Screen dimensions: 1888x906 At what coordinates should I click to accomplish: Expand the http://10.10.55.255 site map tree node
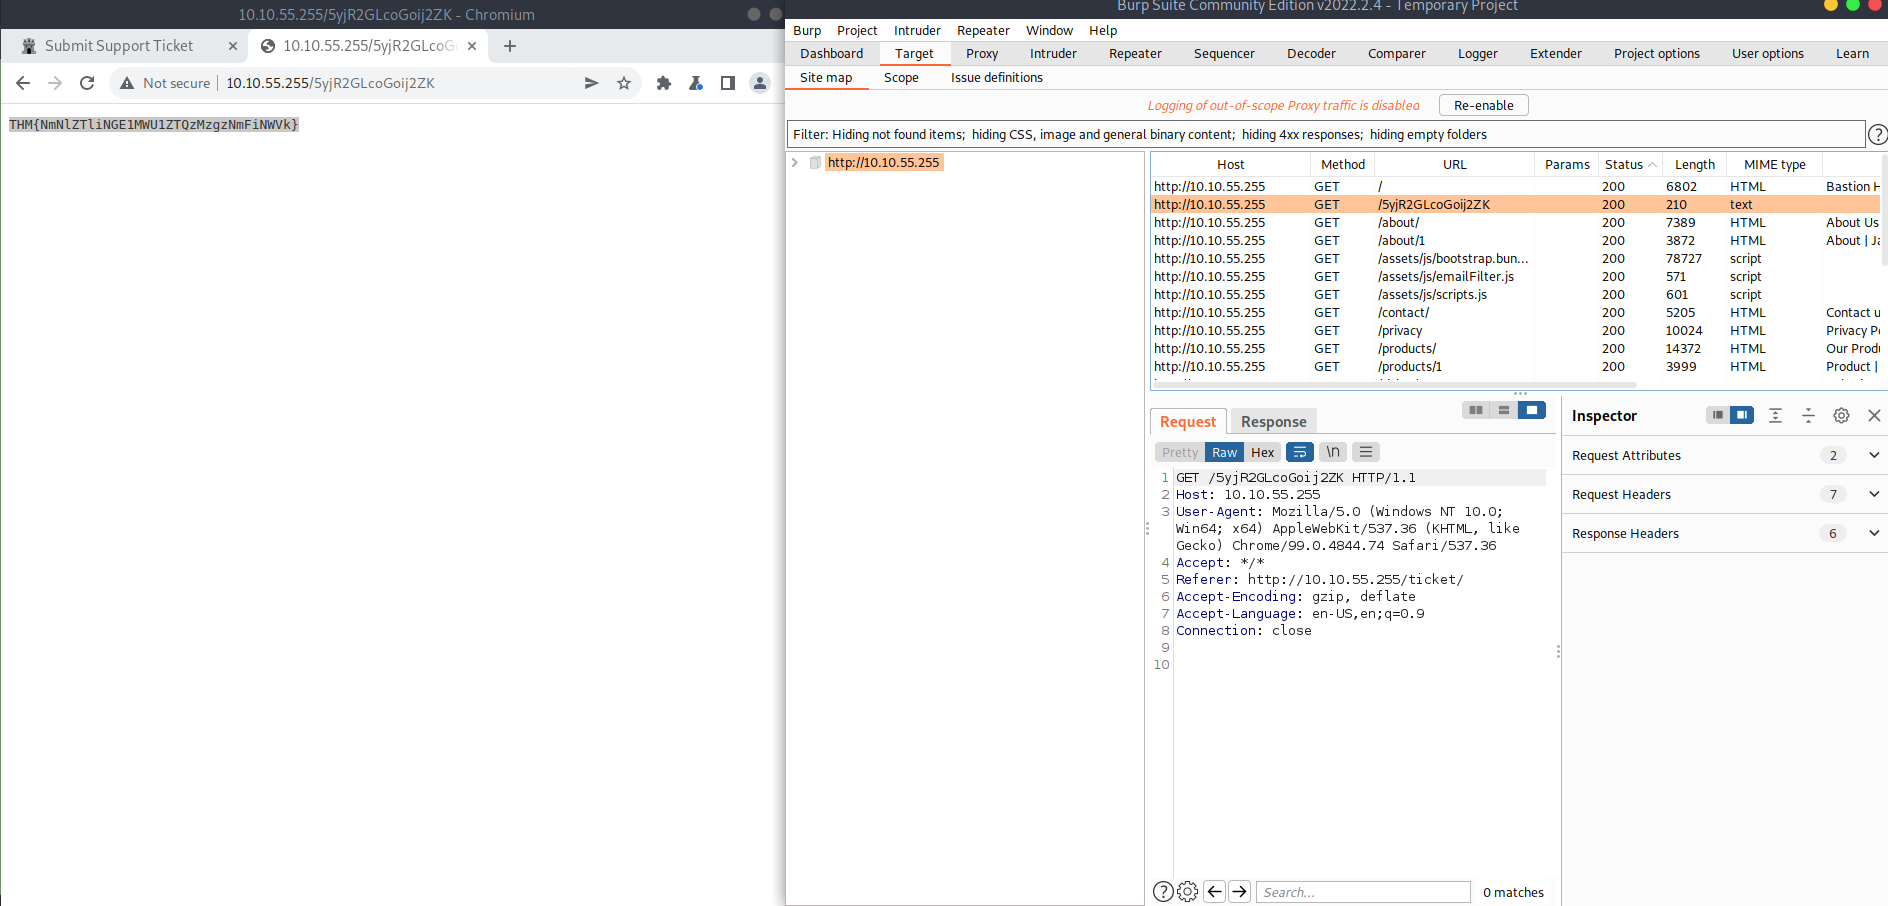click(x=795, y=162)
